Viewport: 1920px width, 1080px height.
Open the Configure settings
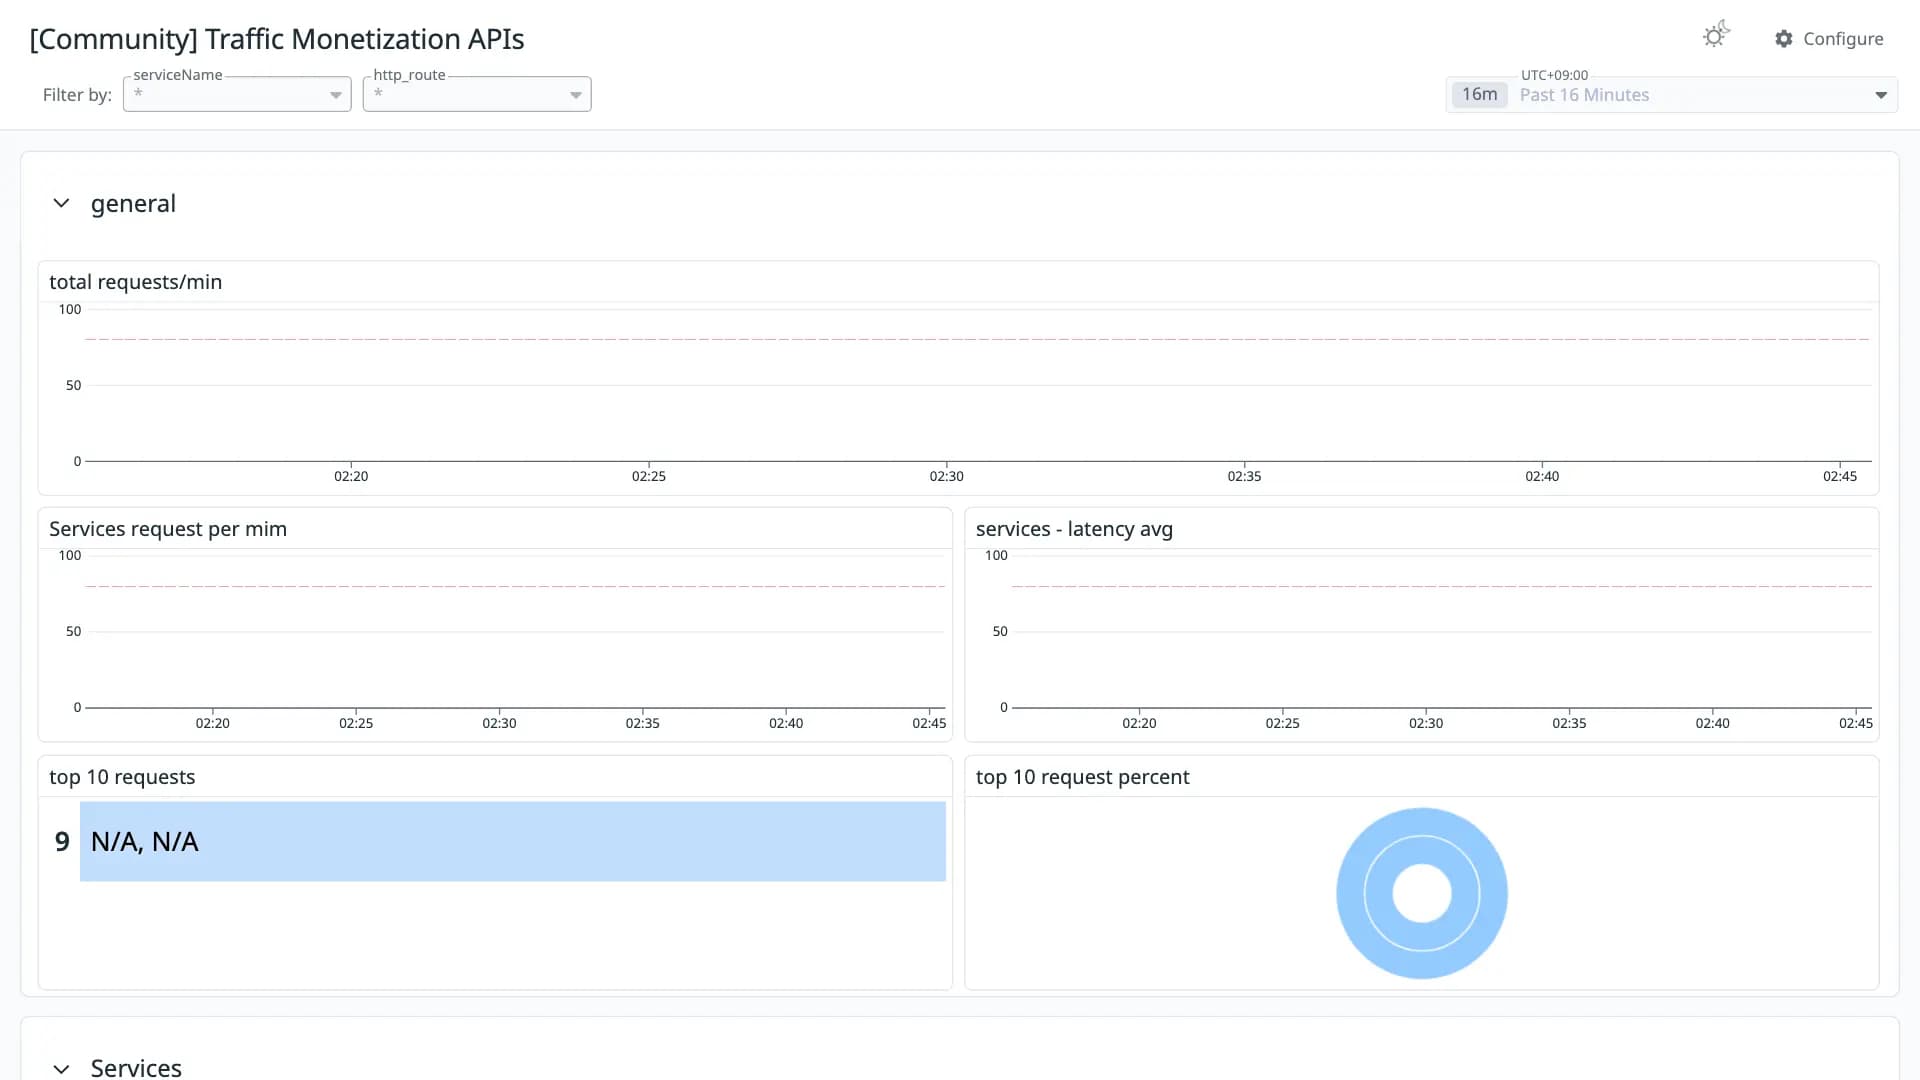coord(1829,39)
